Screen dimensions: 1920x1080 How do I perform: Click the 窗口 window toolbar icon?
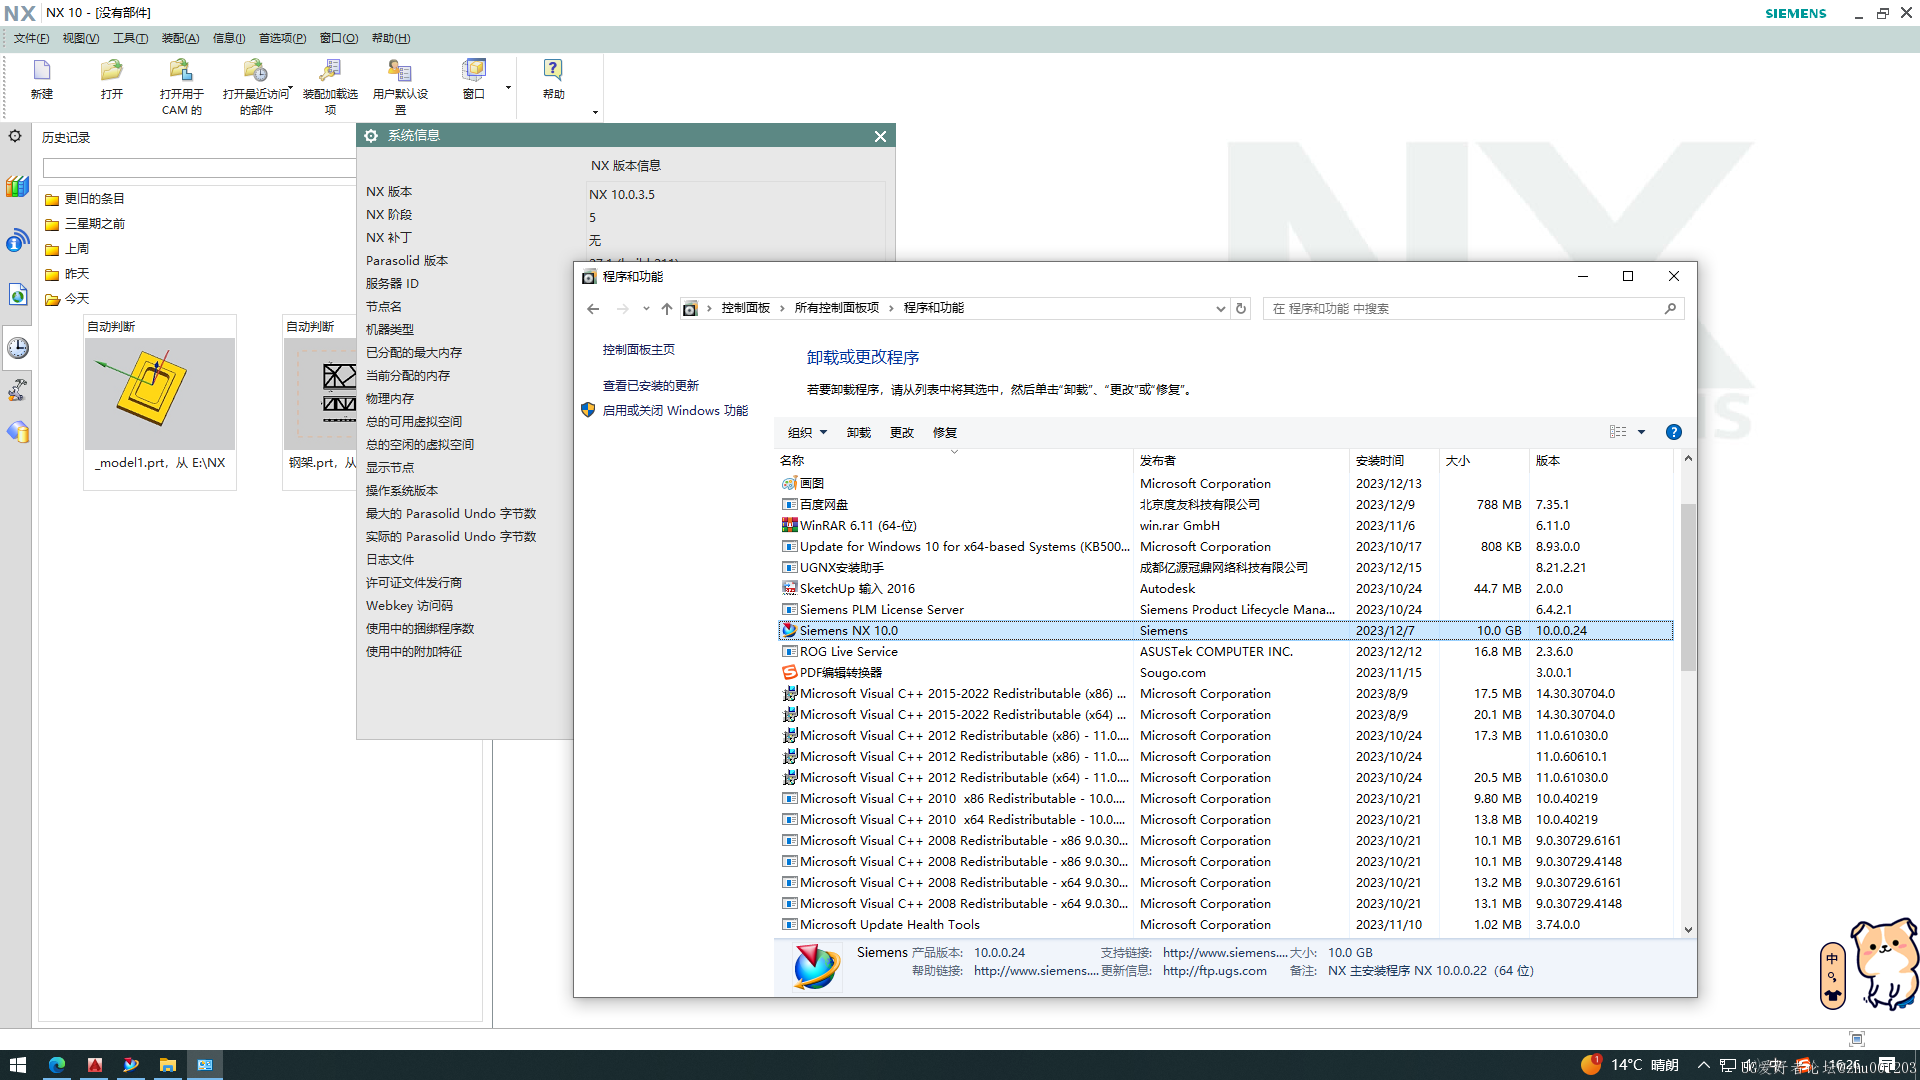pos(474,70)
